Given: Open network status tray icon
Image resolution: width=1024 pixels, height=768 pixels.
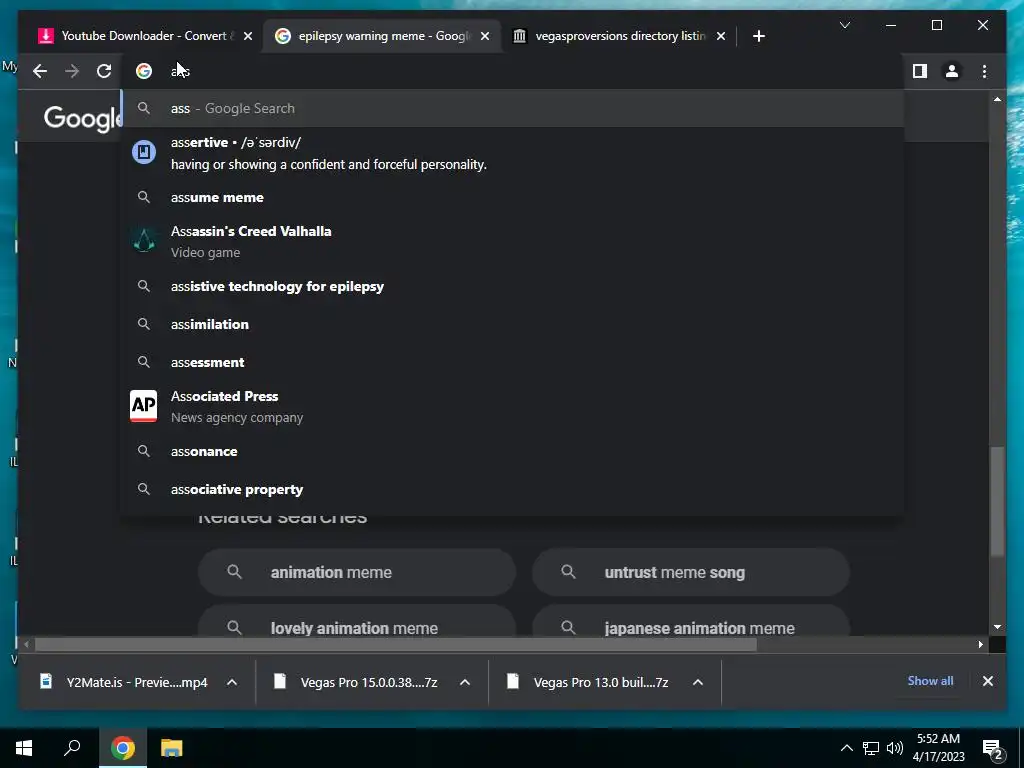Looking at the screenshot, I should [x=871, y=748].
